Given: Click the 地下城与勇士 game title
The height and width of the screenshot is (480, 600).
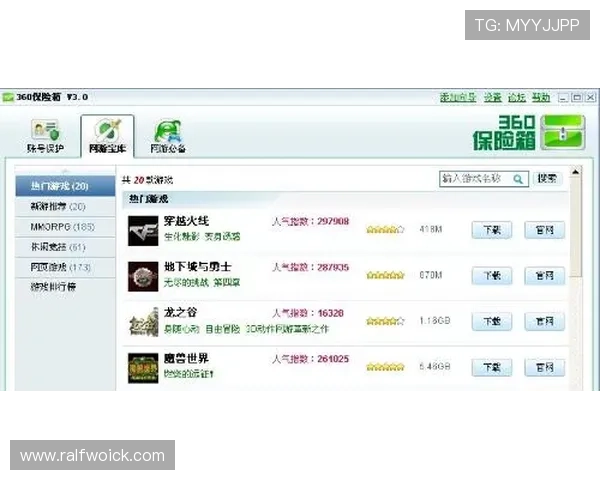Looking at the screenshot, I should click(x=197, y=267).
